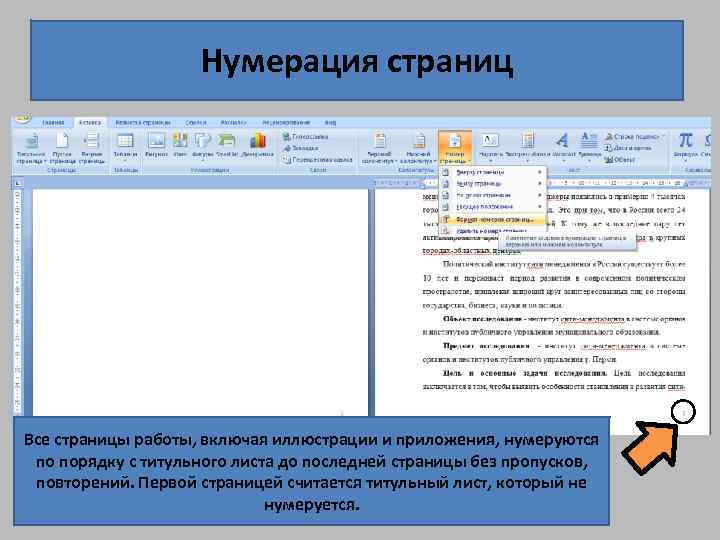Screen dimensions: 720x540
Task: Insert a chart (Диаграмма)
Action: [258, 146]
